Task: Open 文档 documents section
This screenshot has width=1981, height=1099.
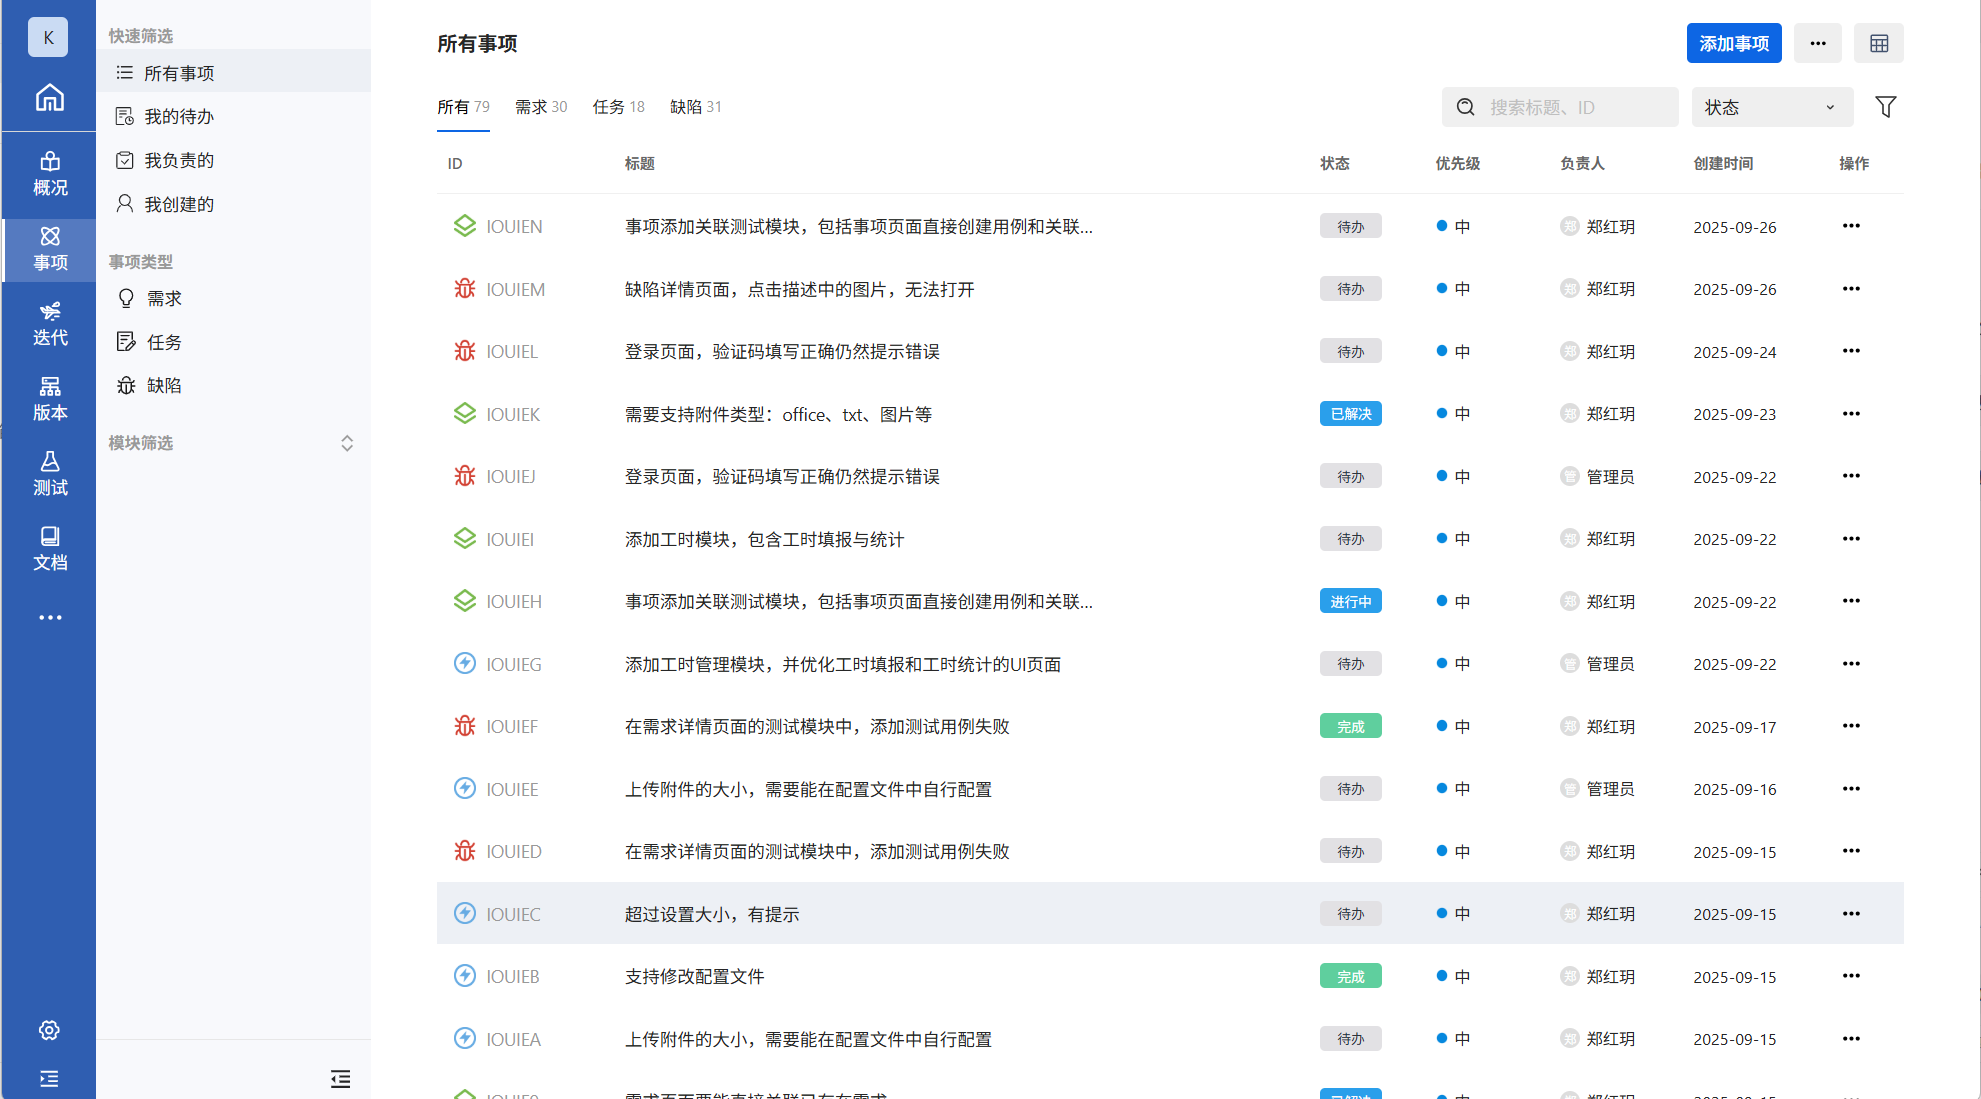Action: click(49, 549)
